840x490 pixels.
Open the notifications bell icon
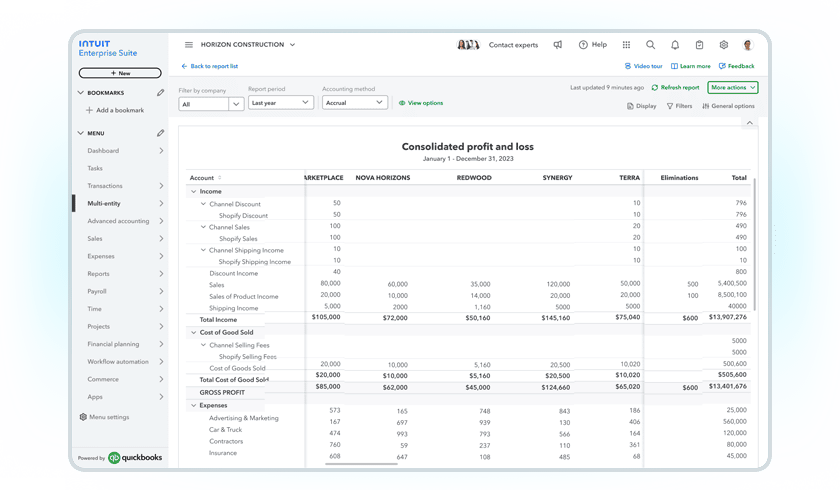click(675, 45)
